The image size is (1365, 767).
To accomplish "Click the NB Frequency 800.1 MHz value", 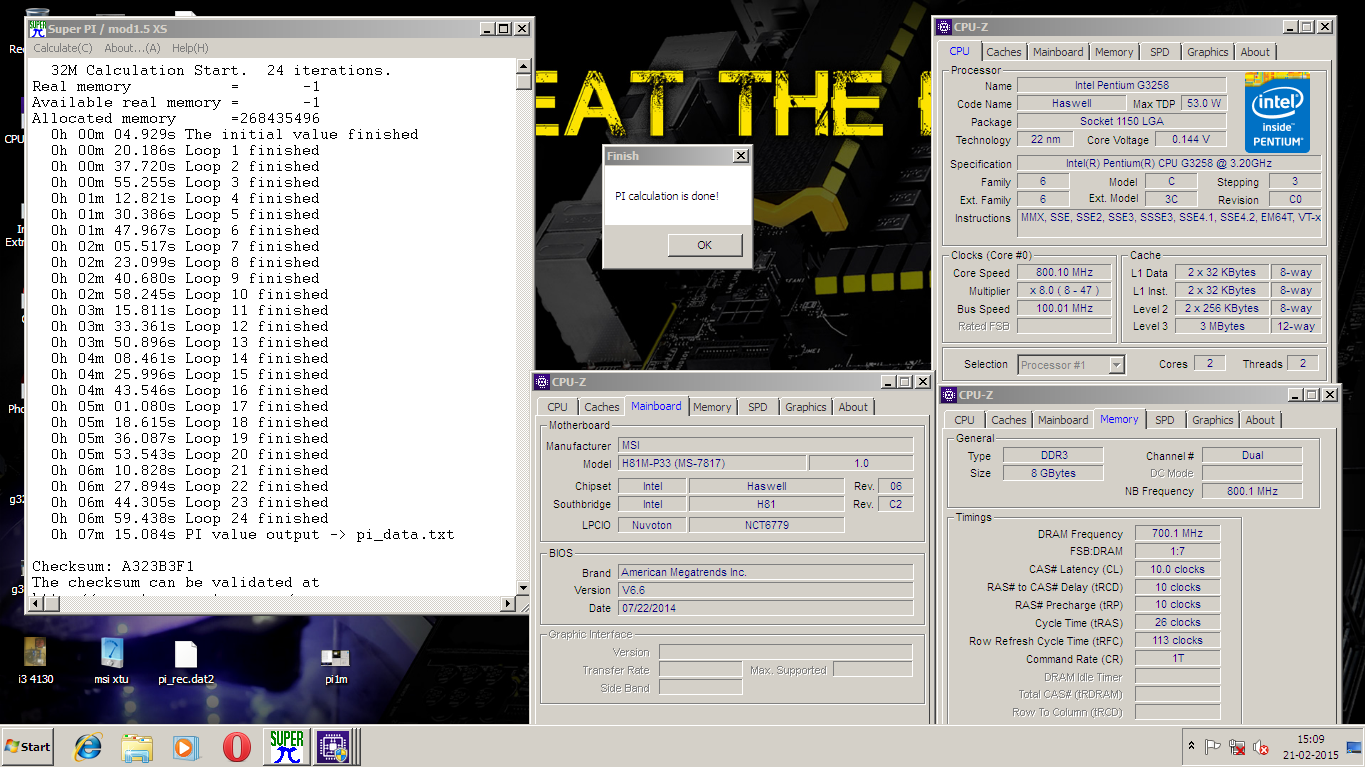I will pyautogui.click(x=1251, y=491).
